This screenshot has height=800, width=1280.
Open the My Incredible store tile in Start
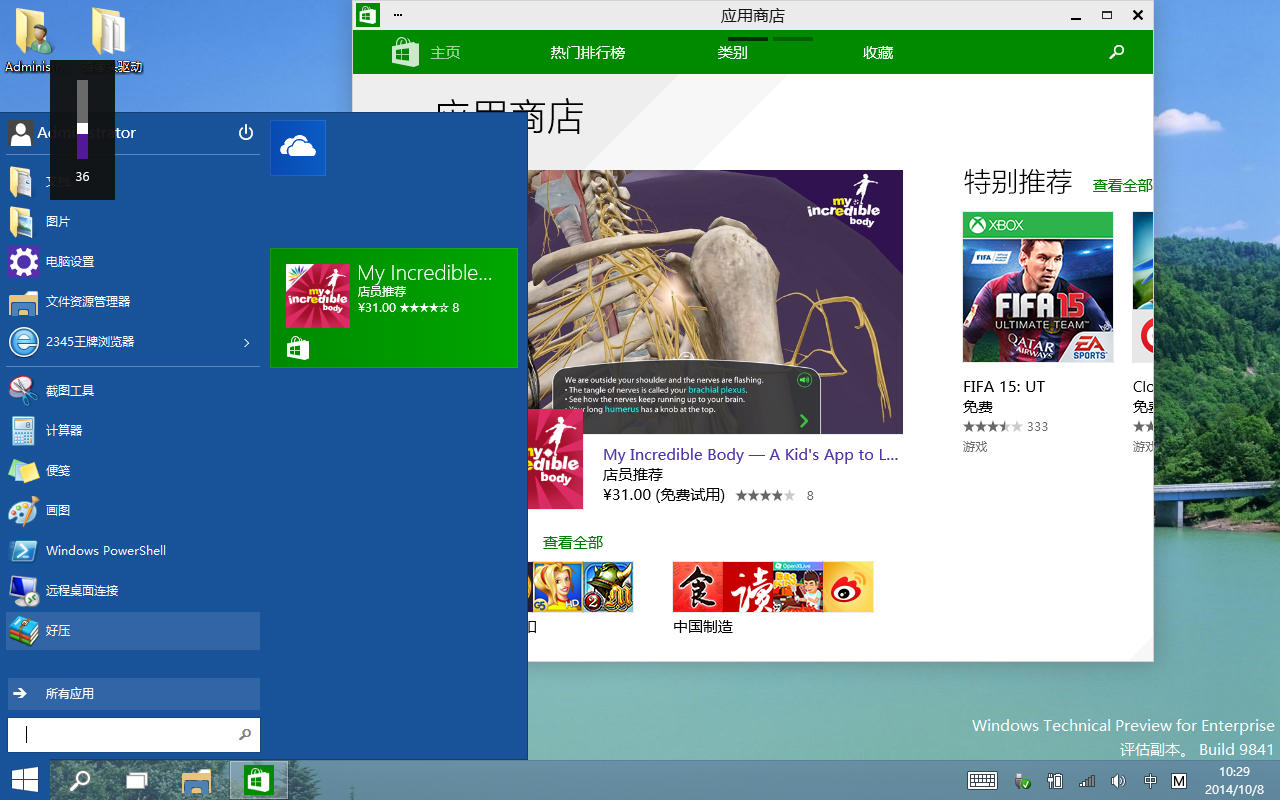tap(394, 308)
